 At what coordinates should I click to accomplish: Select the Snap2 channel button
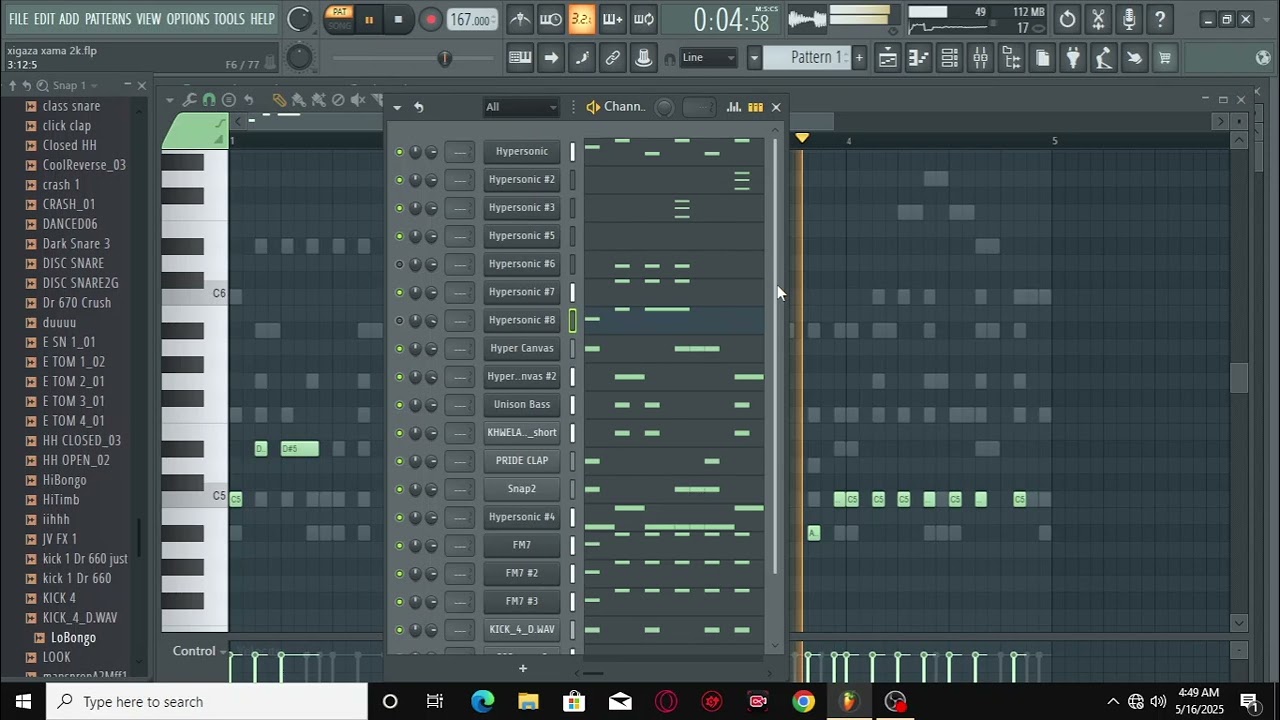[x=522, y=489]
